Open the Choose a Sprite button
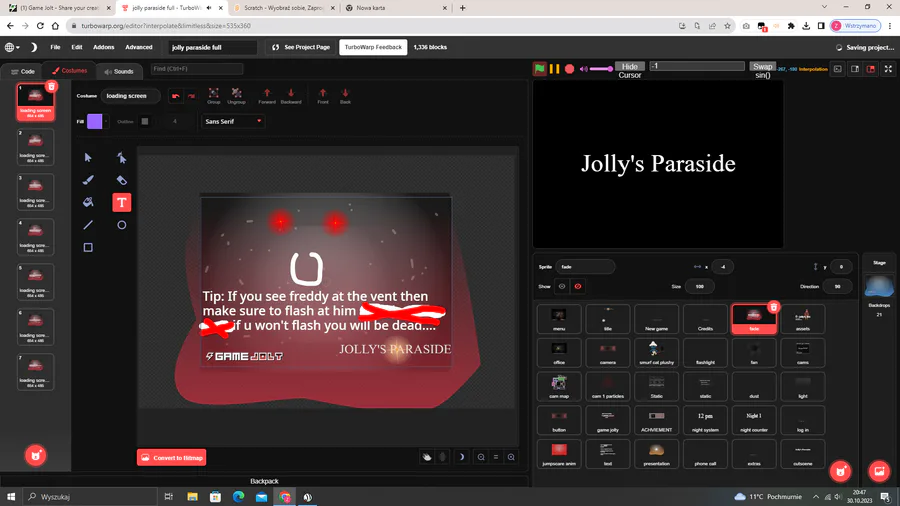Viewport: 900px width, 506px height. tap(841, 472)
